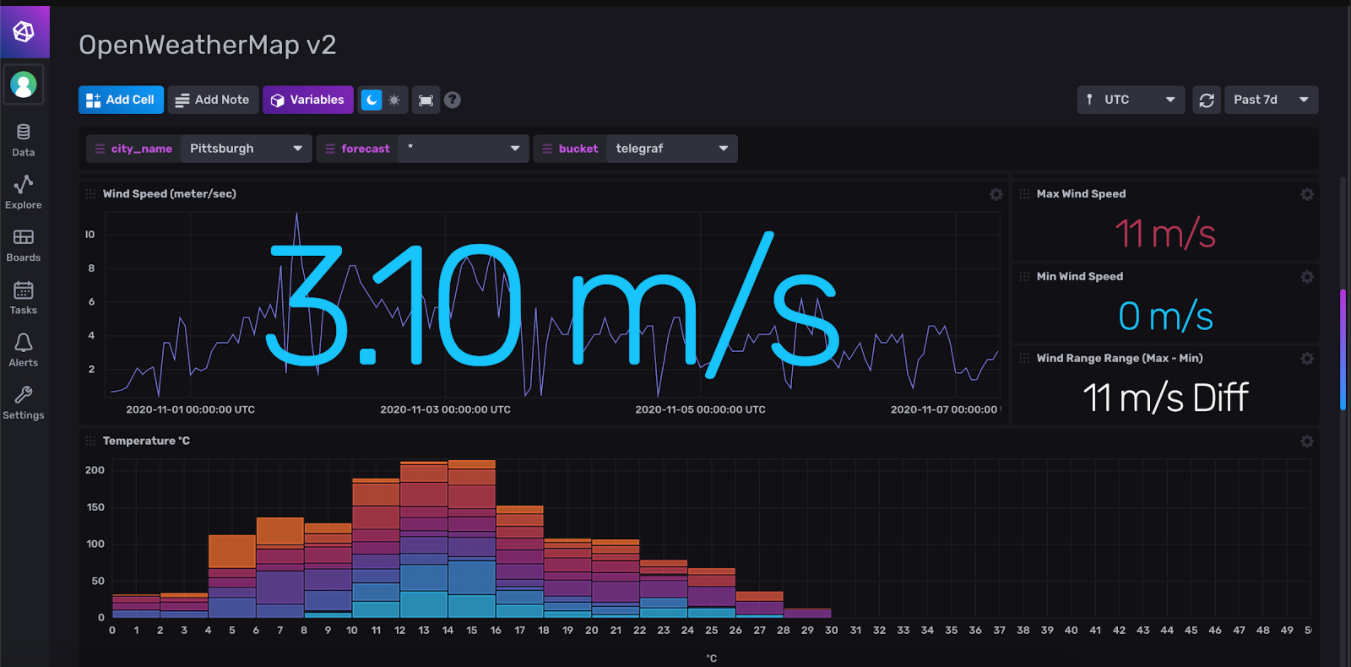Click the Add Cell button
Viewport: 1351px width, 667px height.
point(121,100)
